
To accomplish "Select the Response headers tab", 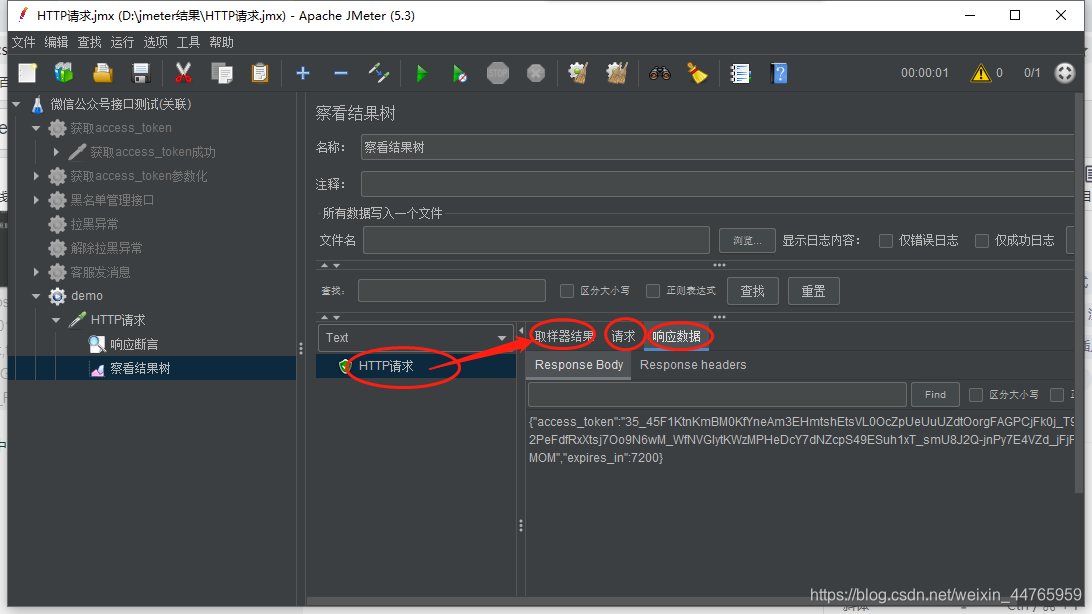I will coord(693,365).
